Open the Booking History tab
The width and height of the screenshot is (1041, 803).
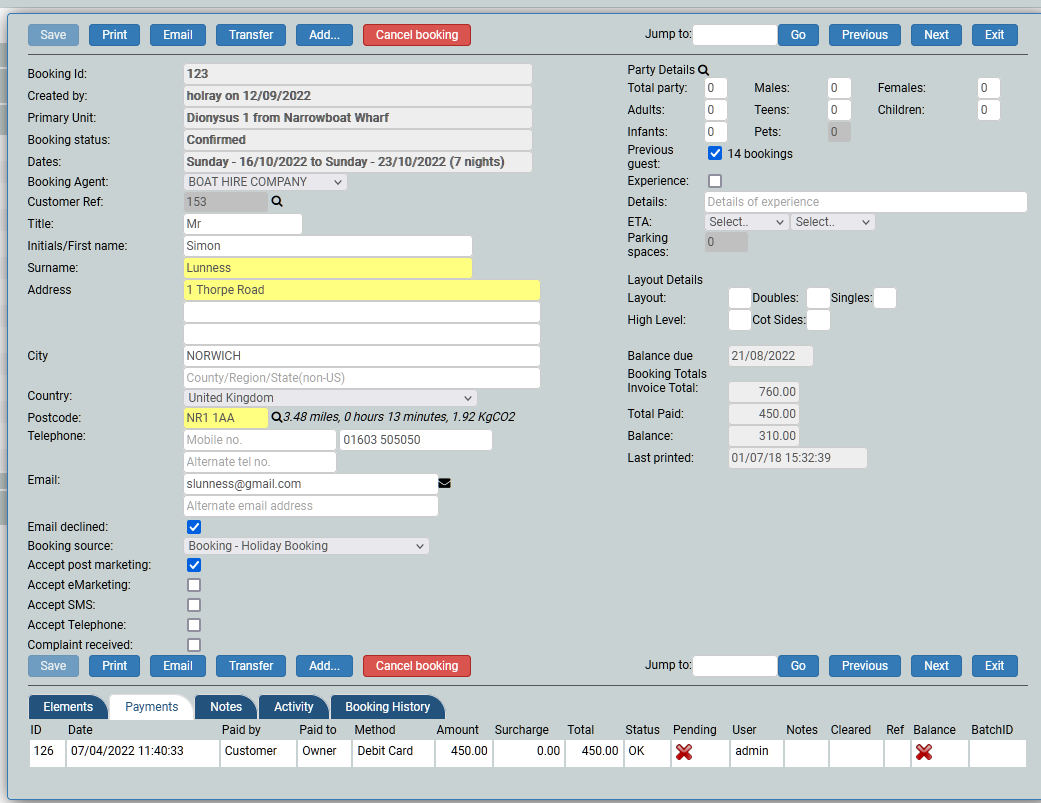(x=387, y=707)
